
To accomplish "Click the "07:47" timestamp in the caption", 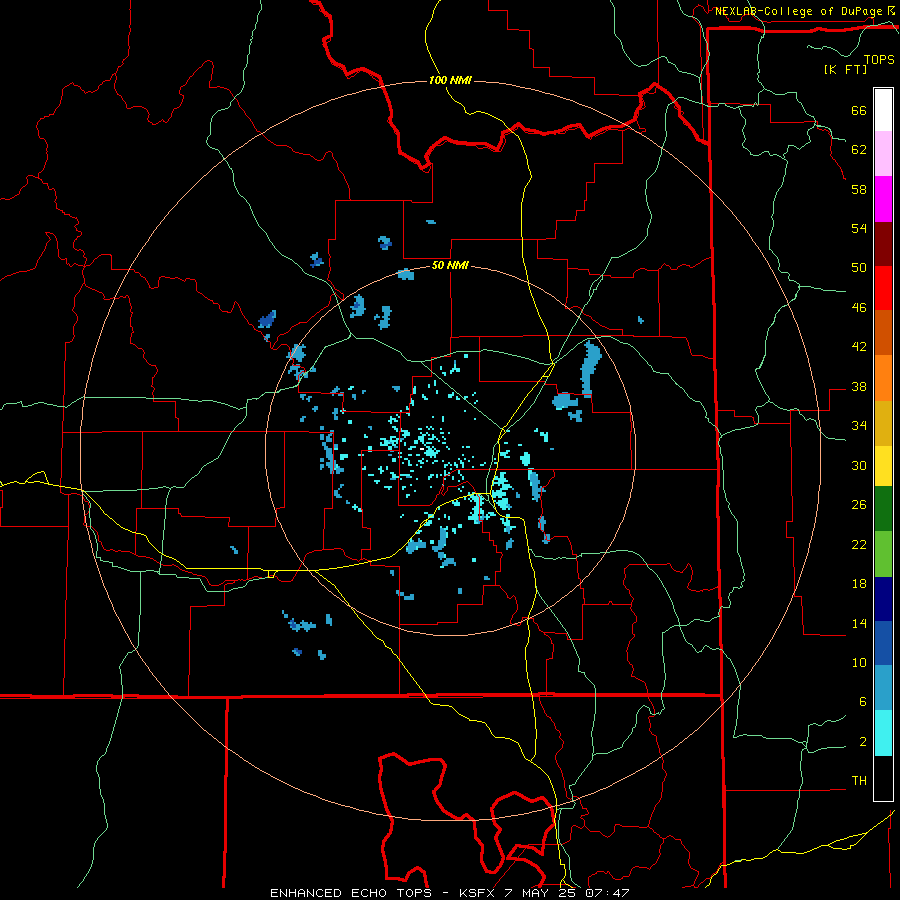I will (x=607, y=893).
